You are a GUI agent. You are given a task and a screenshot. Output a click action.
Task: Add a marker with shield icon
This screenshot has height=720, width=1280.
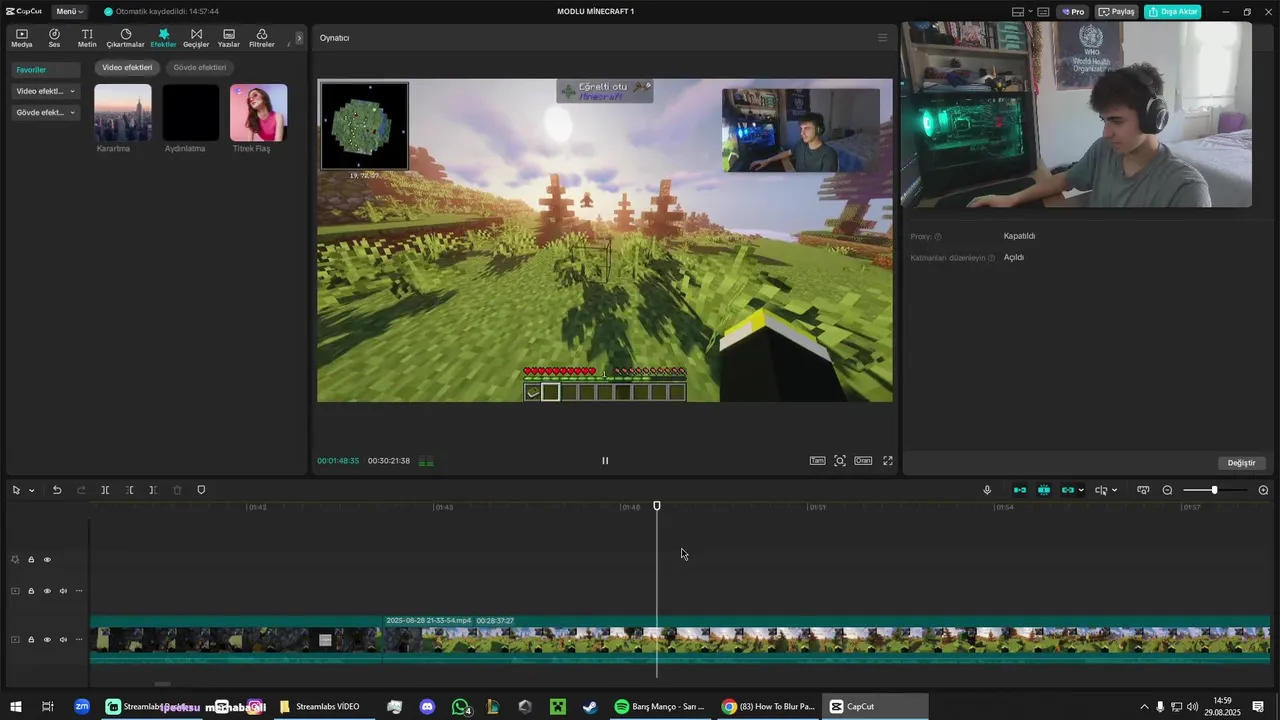pos(201,490)
